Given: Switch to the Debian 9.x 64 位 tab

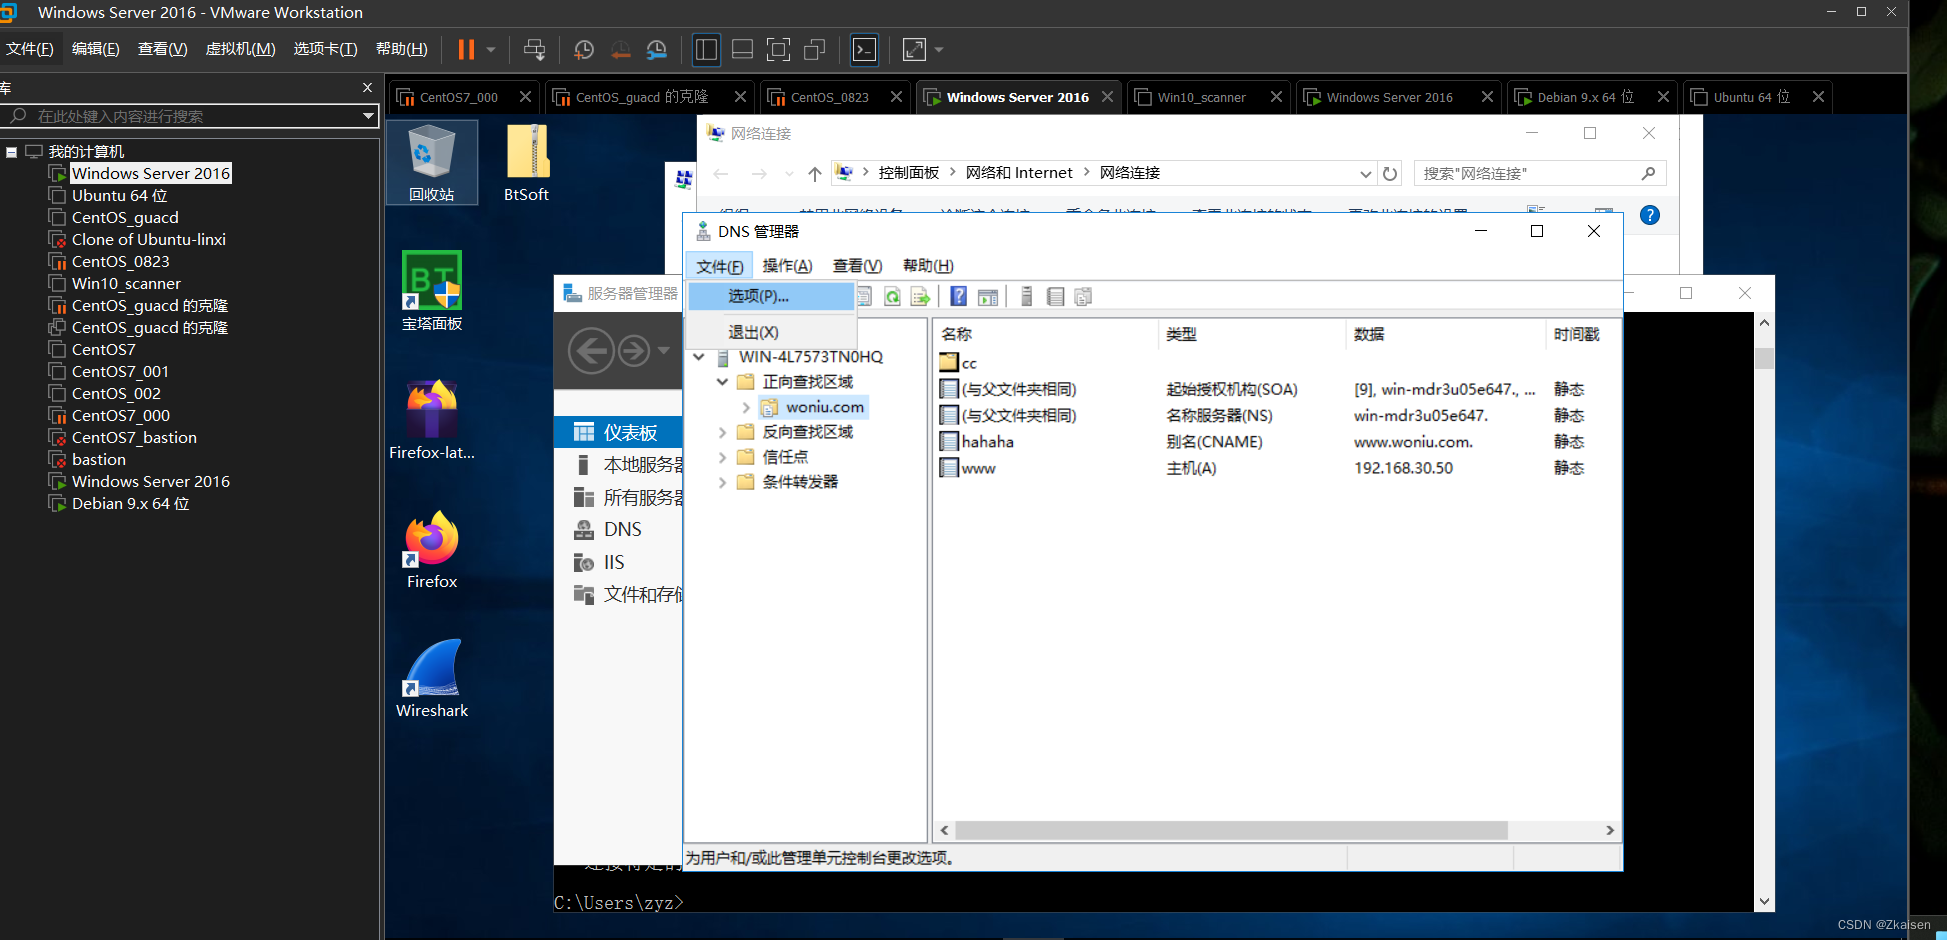Looking at the screenshot, I should 1586,97.
